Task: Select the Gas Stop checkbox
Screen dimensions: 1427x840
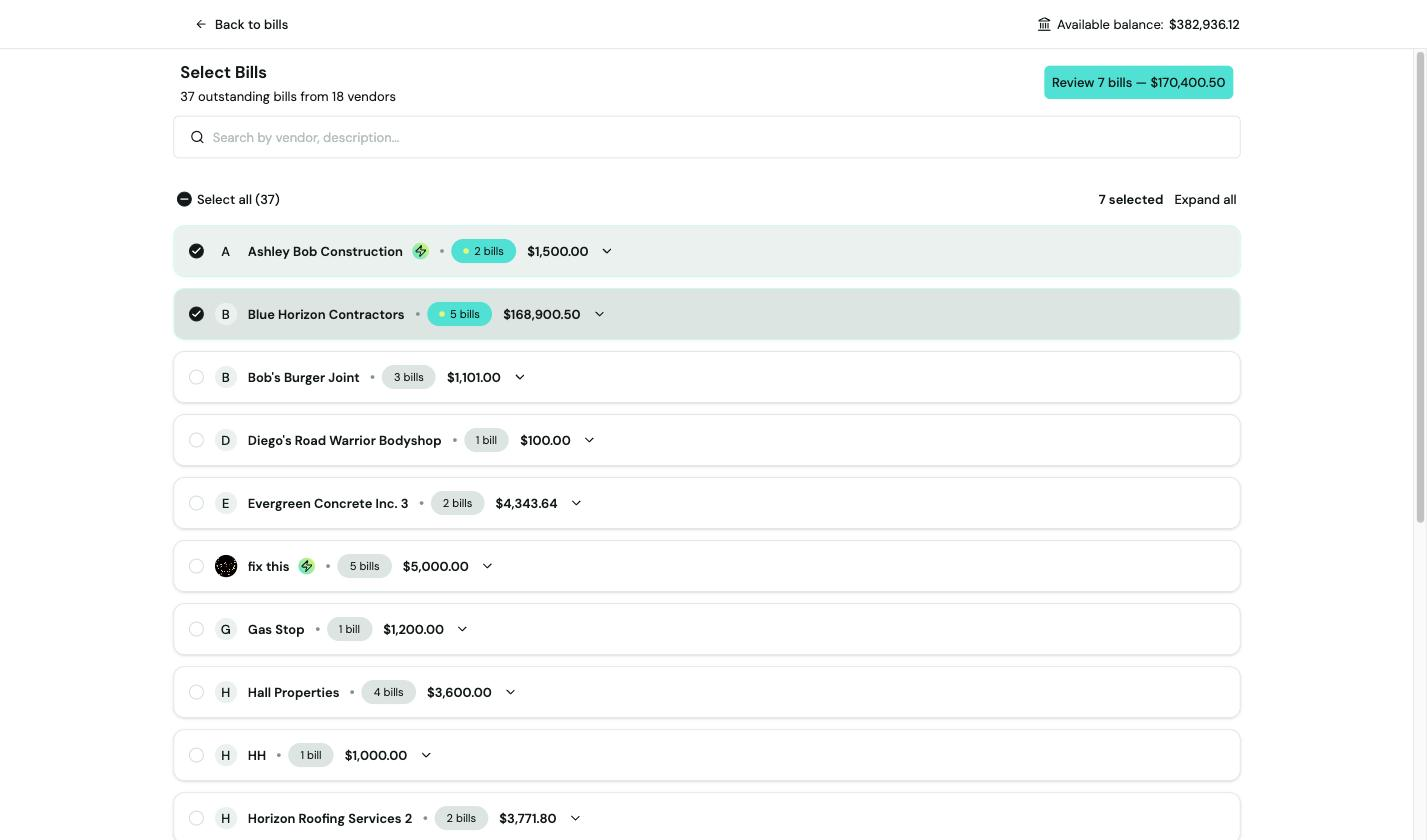Action: coord(196,629)
